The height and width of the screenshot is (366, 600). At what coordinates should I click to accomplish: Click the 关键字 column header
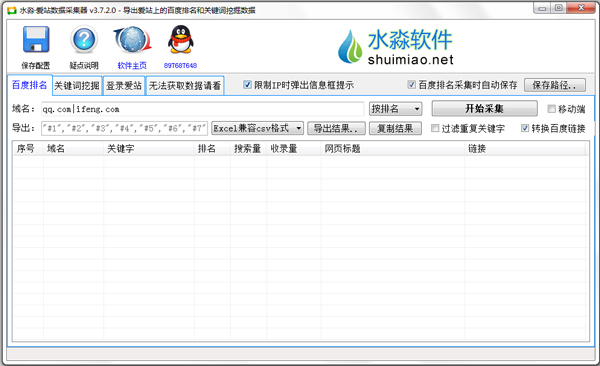click(149, 149)
